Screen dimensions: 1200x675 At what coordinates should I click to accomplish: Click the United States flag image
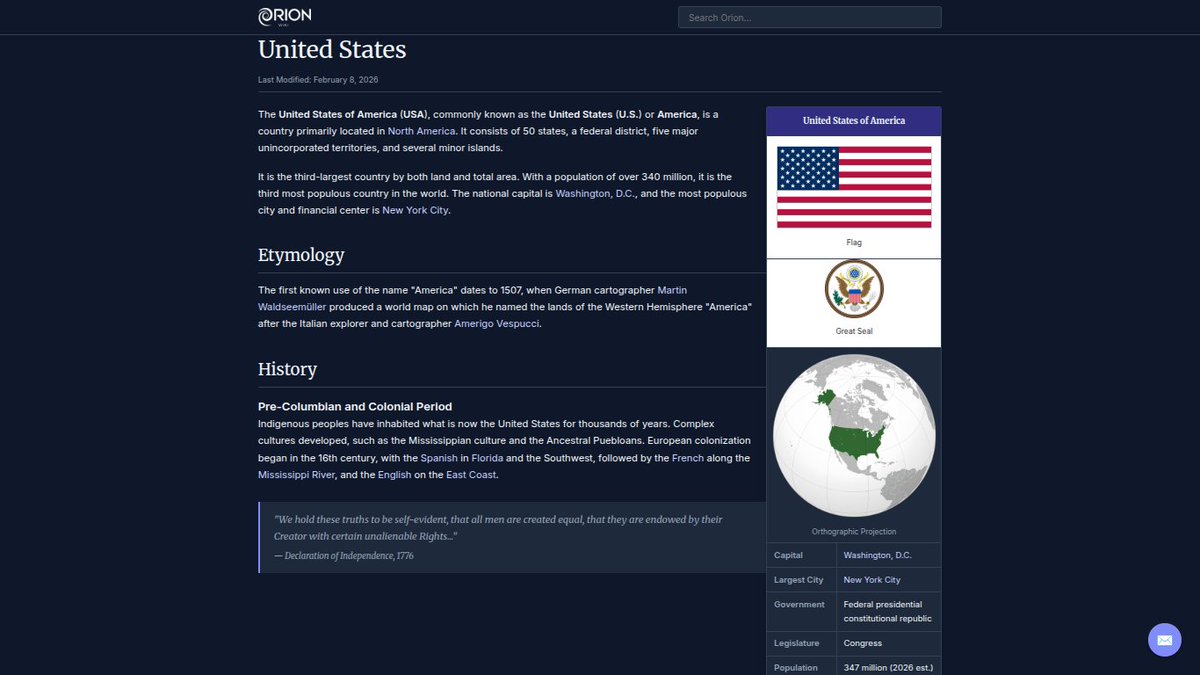click(x=854, y=187)
